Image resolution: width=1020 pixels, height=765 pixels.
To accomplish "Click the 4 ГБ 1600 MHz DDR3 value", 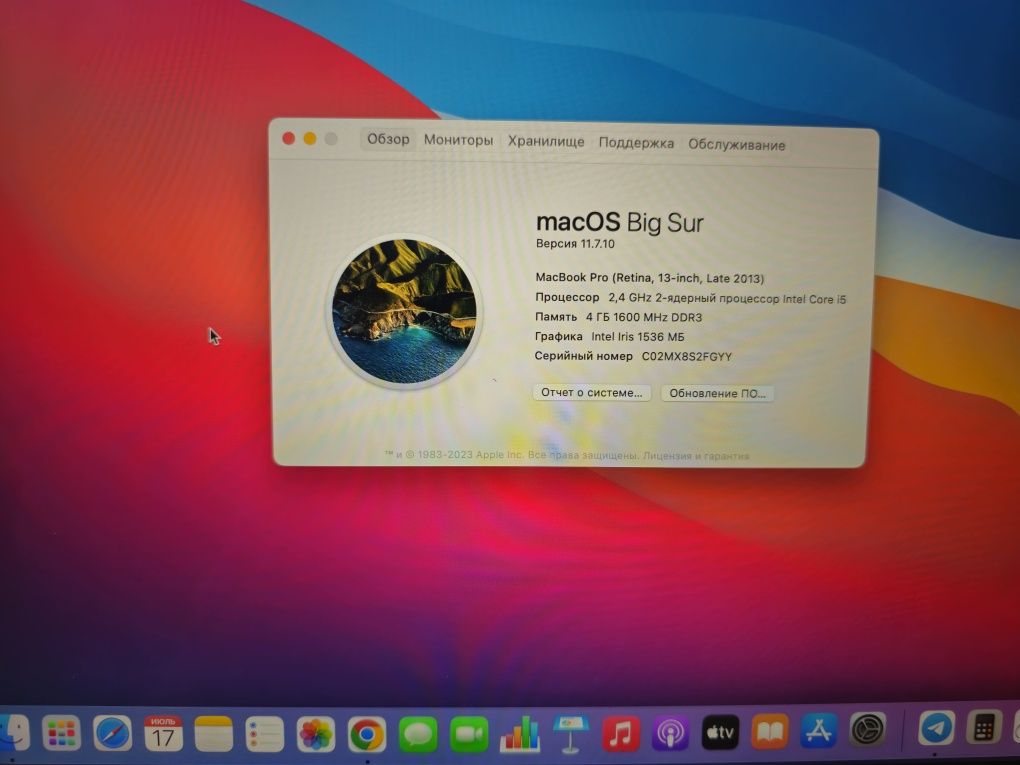I will coord(644,317).
